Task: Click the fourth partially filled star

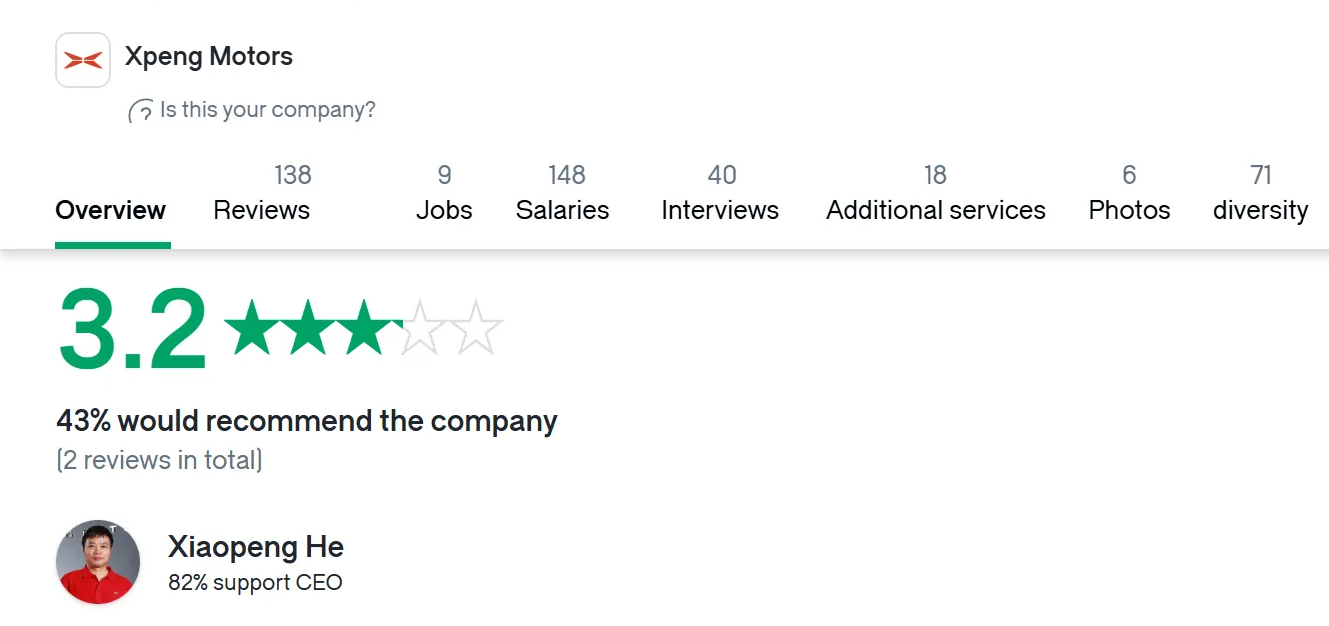Action: point(421,328)
